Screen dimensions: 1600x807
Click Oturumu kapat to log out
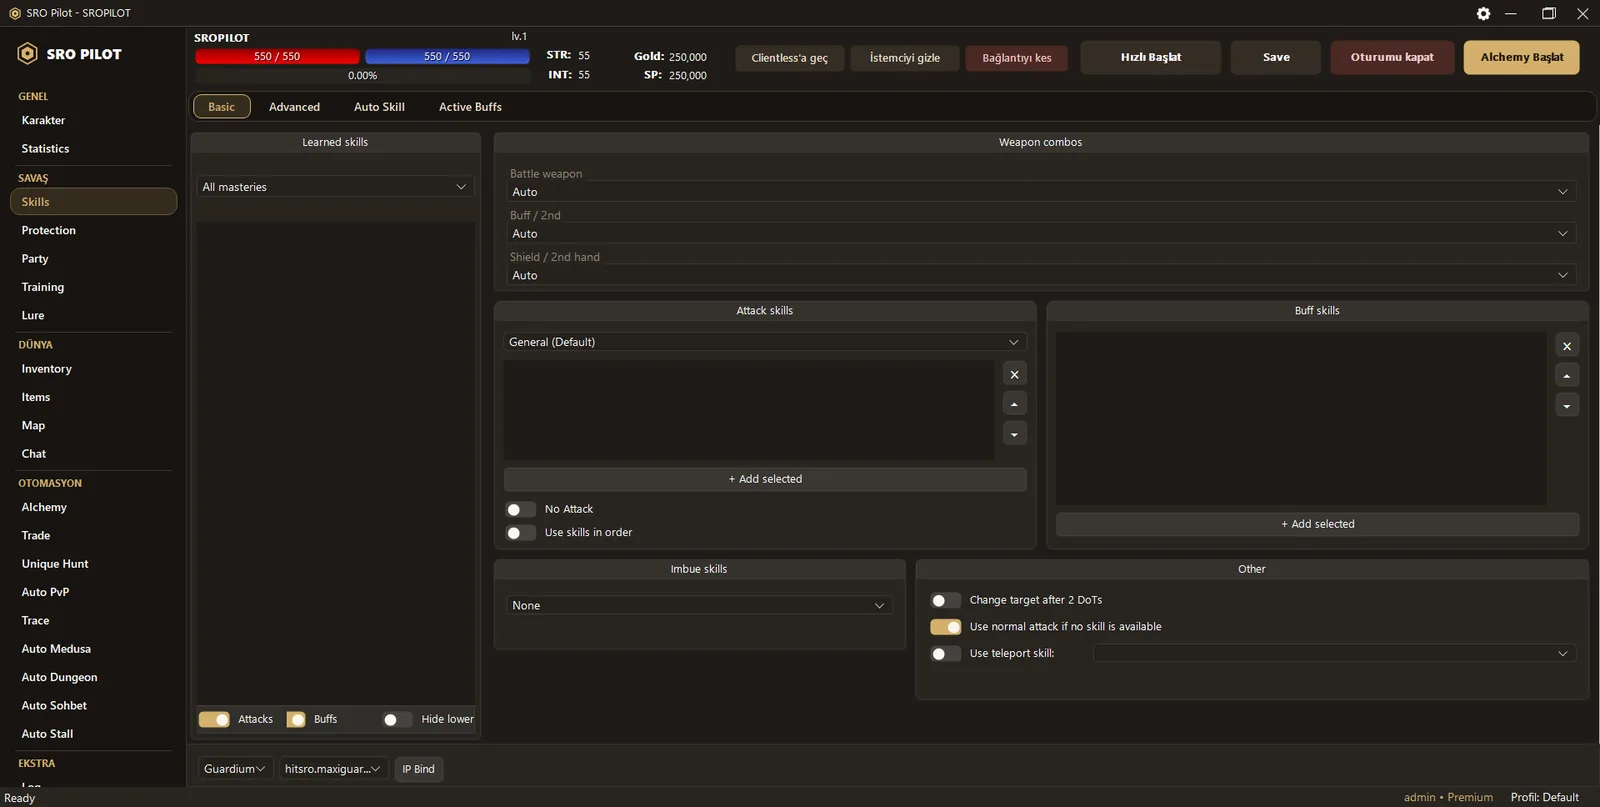tap(1392, 57)
